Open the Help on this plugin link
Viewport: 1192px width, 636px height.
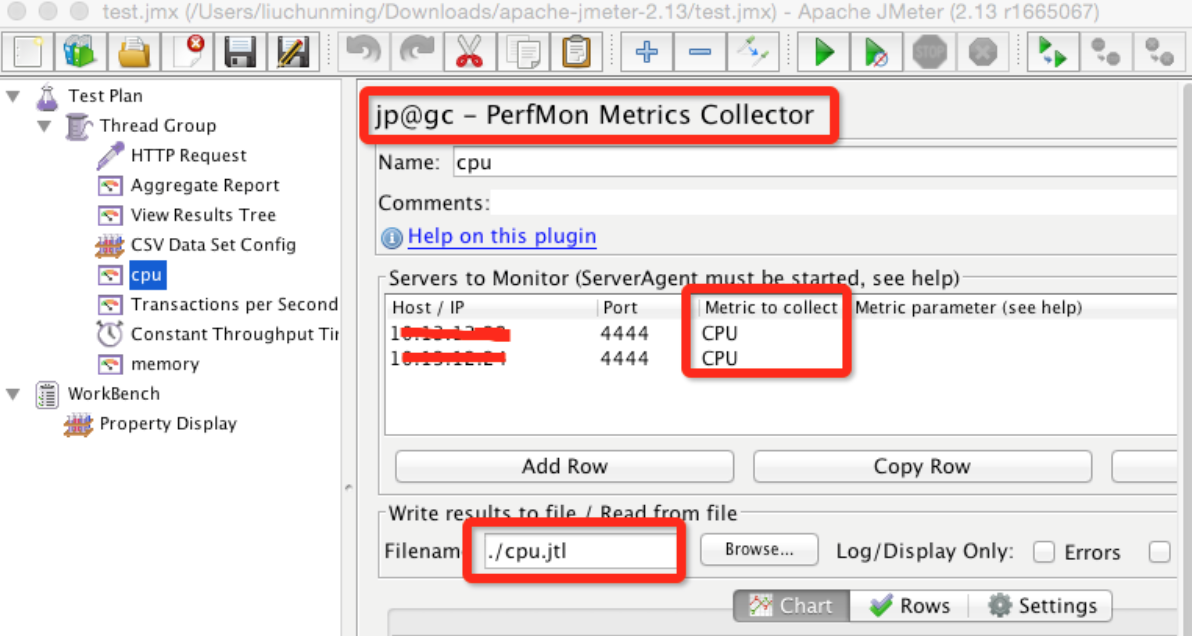502,236
